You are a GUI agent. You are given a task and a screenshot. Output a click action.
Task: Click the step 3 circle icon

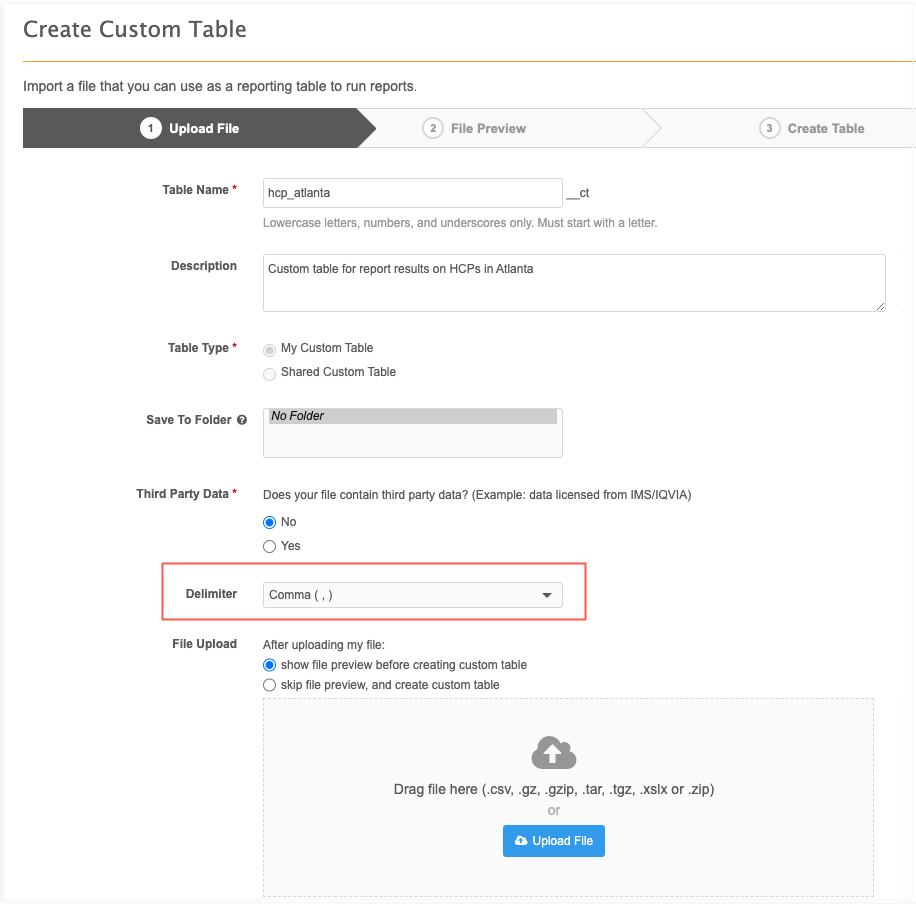tap(769, 128)
